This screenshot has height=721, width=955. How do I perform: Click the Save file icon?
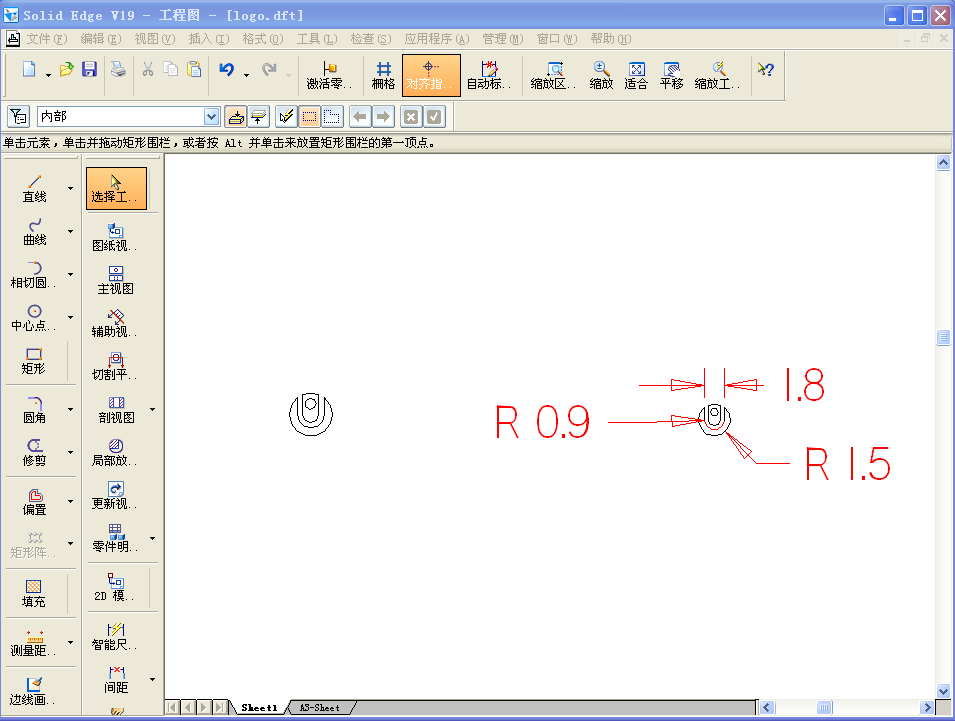[90, 69]
